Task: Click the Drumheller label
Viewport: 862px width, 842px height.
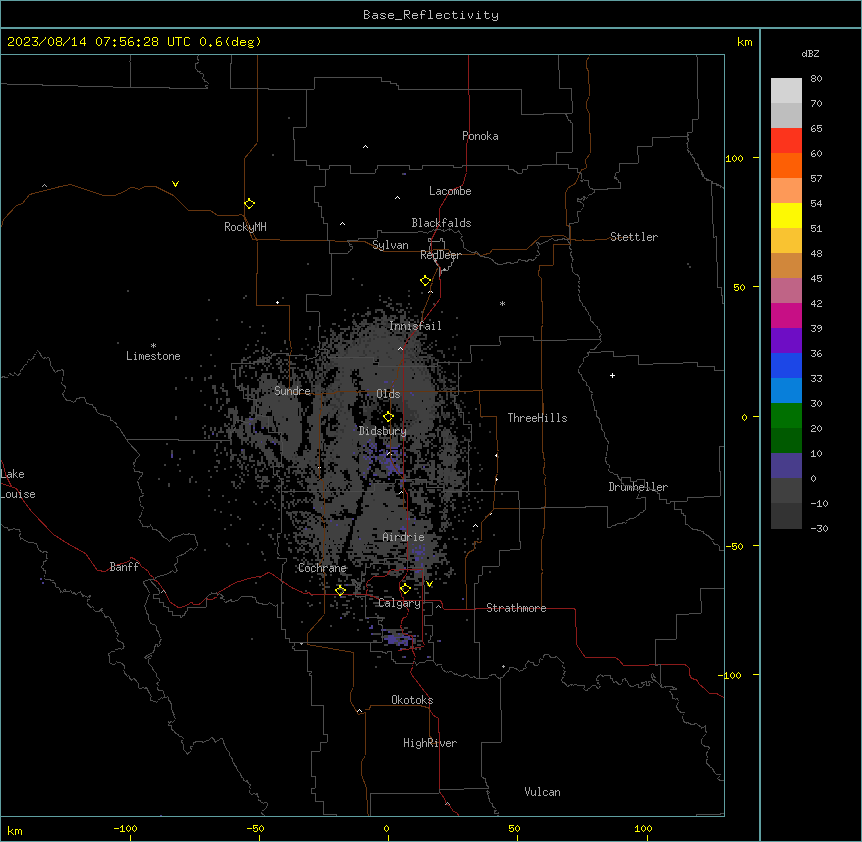Action: point(638,487)
